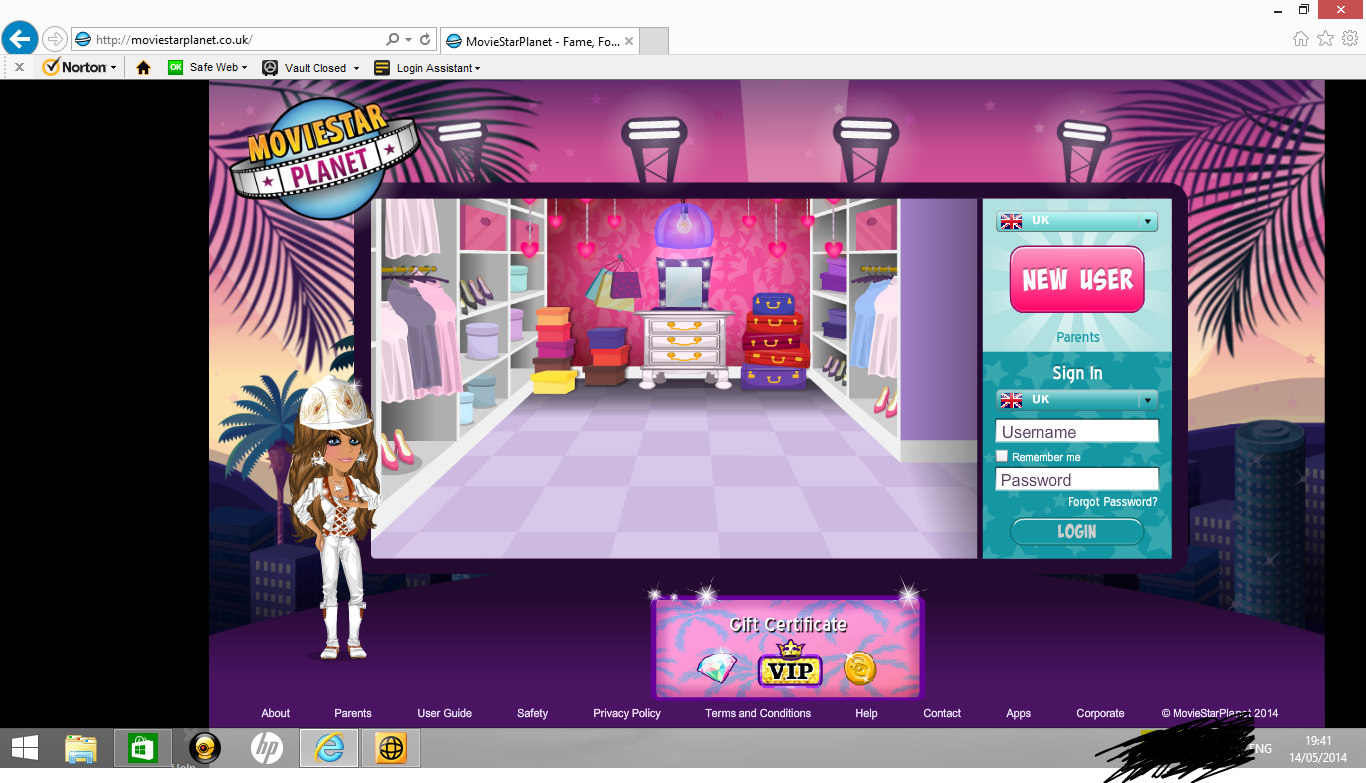Click the Vault Closed padlock icon
This screenshot has height=783, width=1366.
tap(269, 67)
